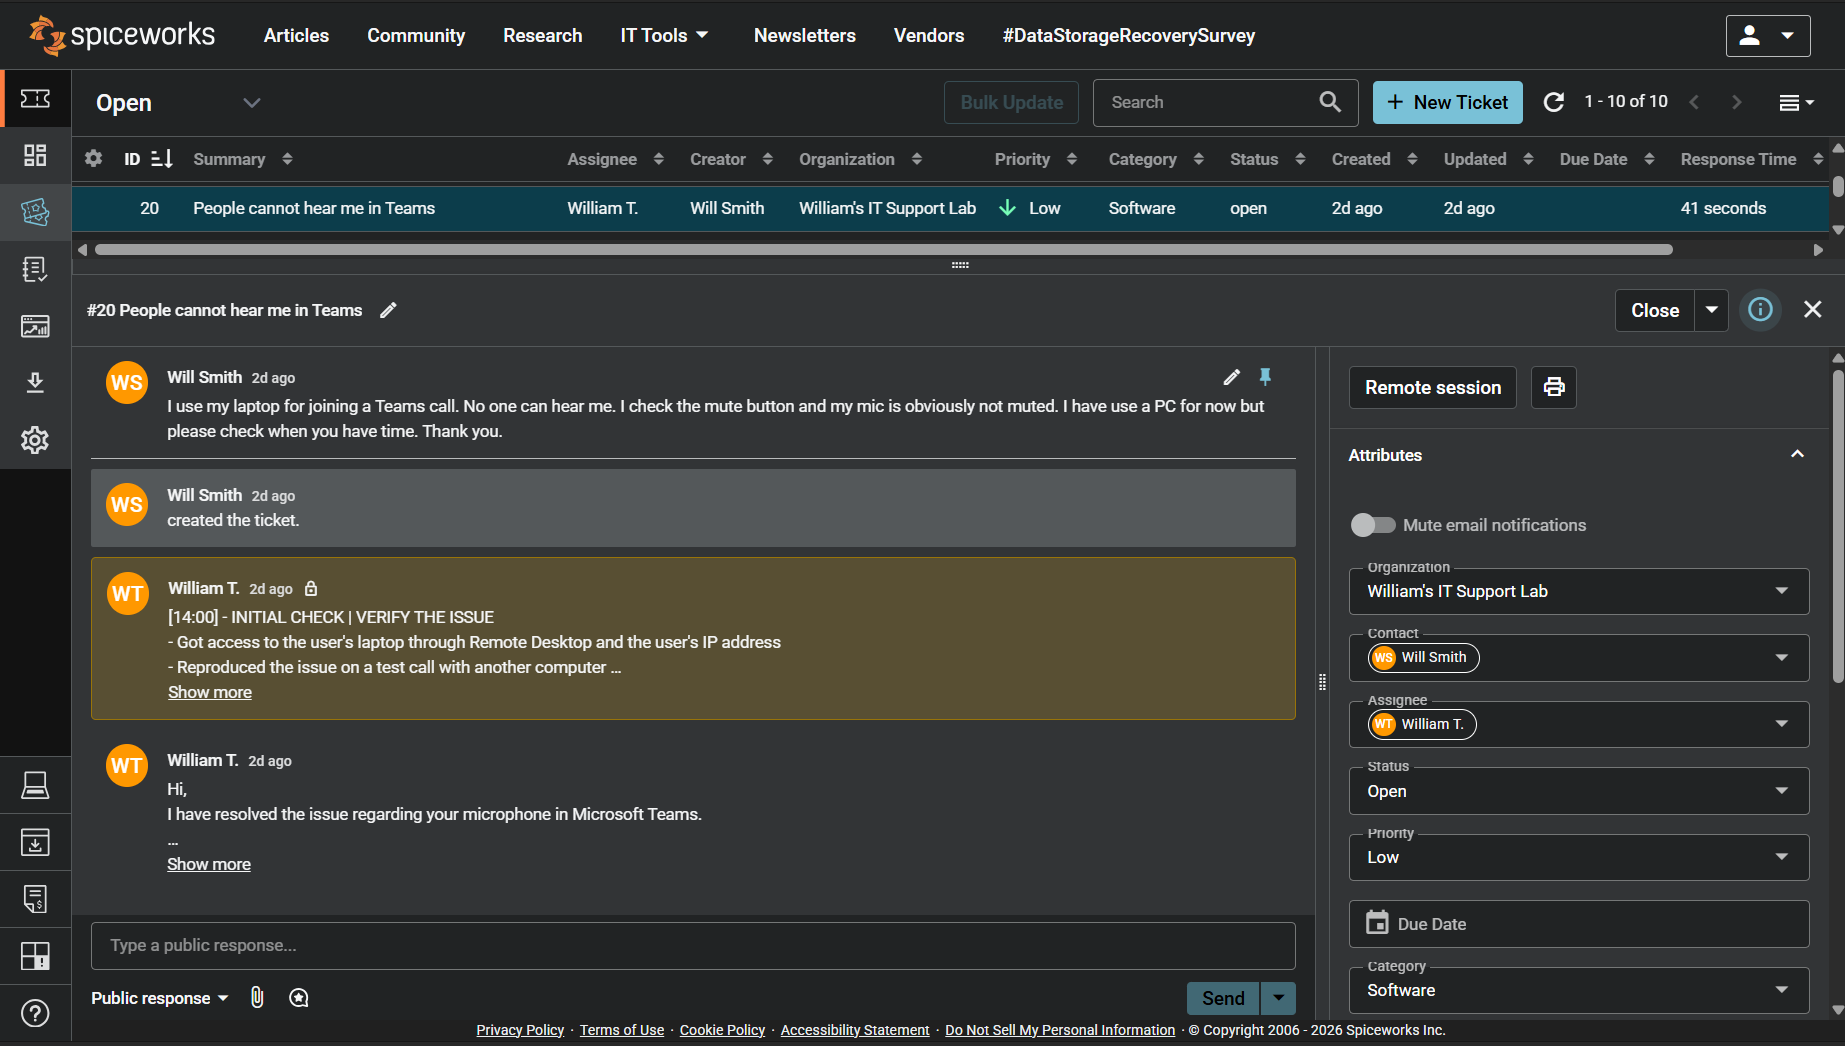Click the table column settings gear
The width and height of the screenshot is (1845, 1046).
coord(94,159)
